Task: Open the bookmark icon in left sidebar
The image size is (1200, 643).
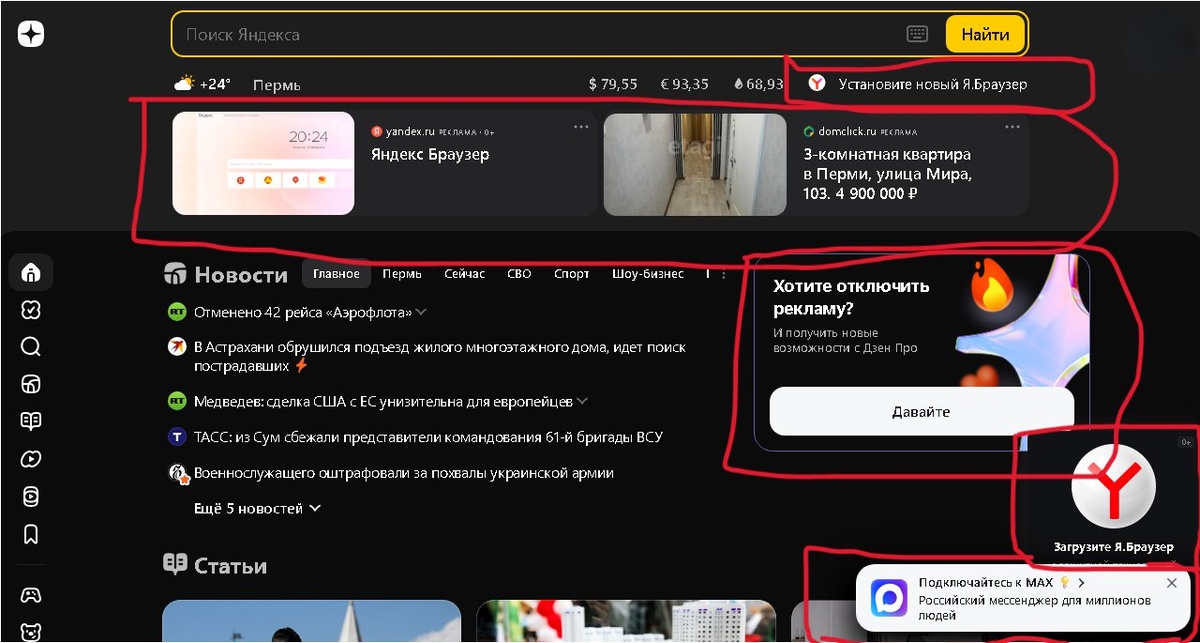Action: [31, 534]
